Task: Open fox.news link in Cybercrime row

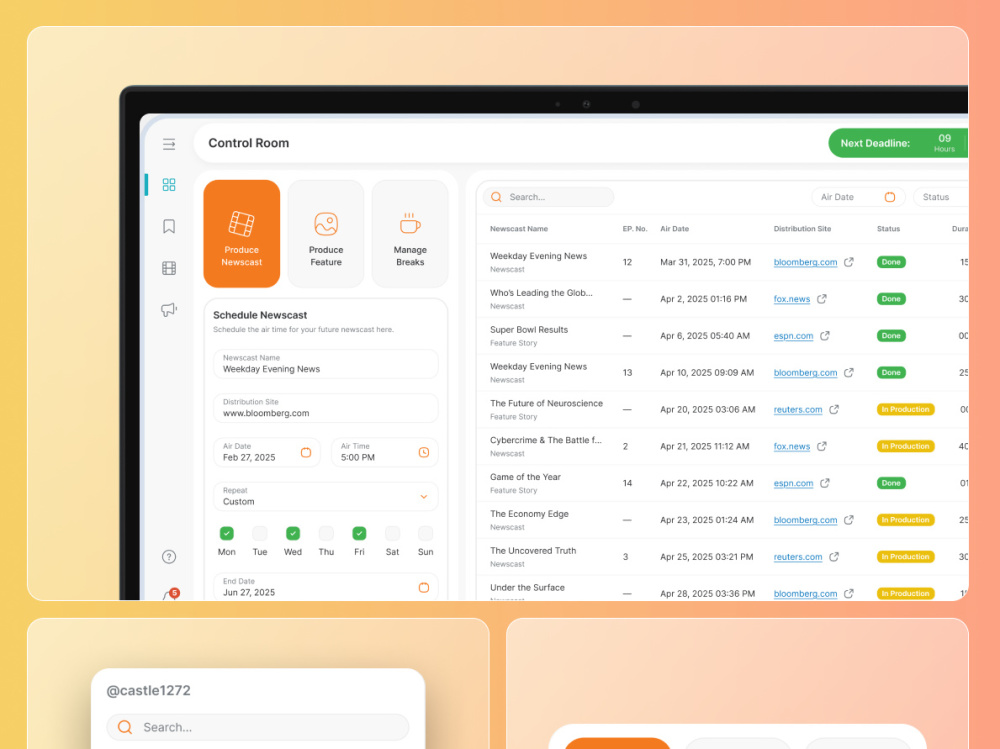Action: [791, 447]
